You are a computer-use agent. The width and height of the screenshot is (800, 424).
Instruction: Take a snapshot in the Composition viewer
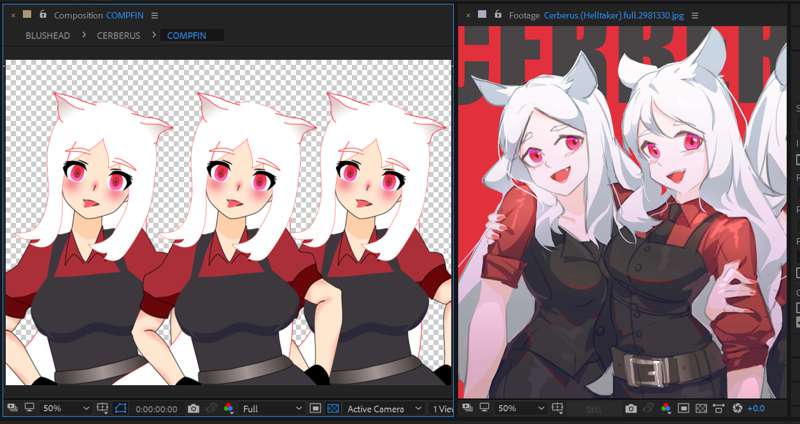[193, 409]
